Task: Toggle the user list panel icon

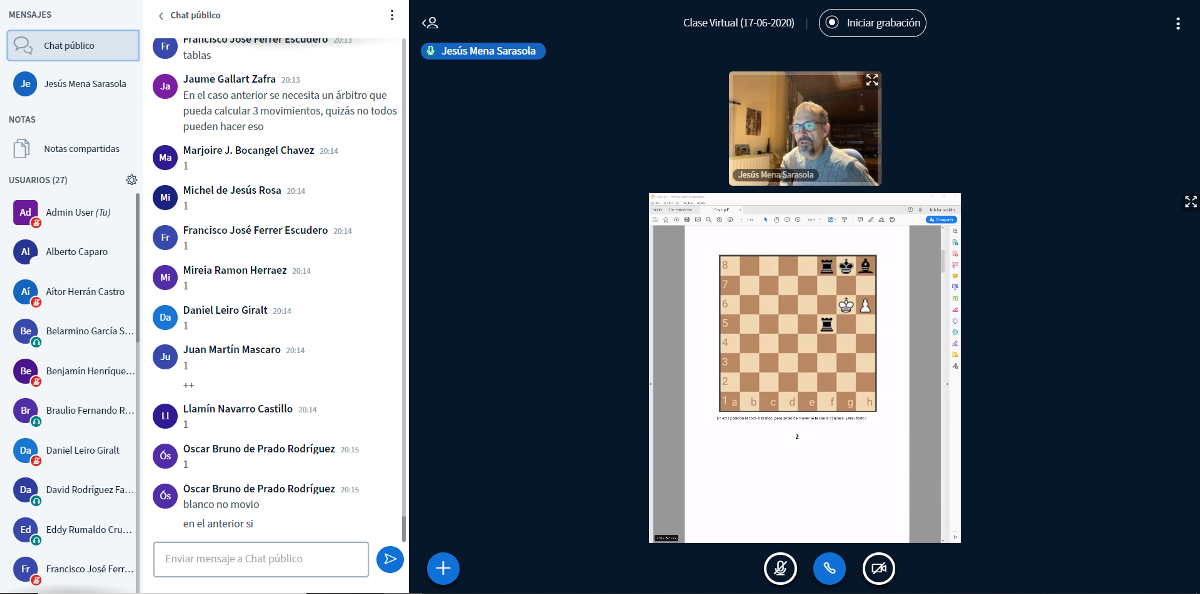Action: (x=430, y=22)
